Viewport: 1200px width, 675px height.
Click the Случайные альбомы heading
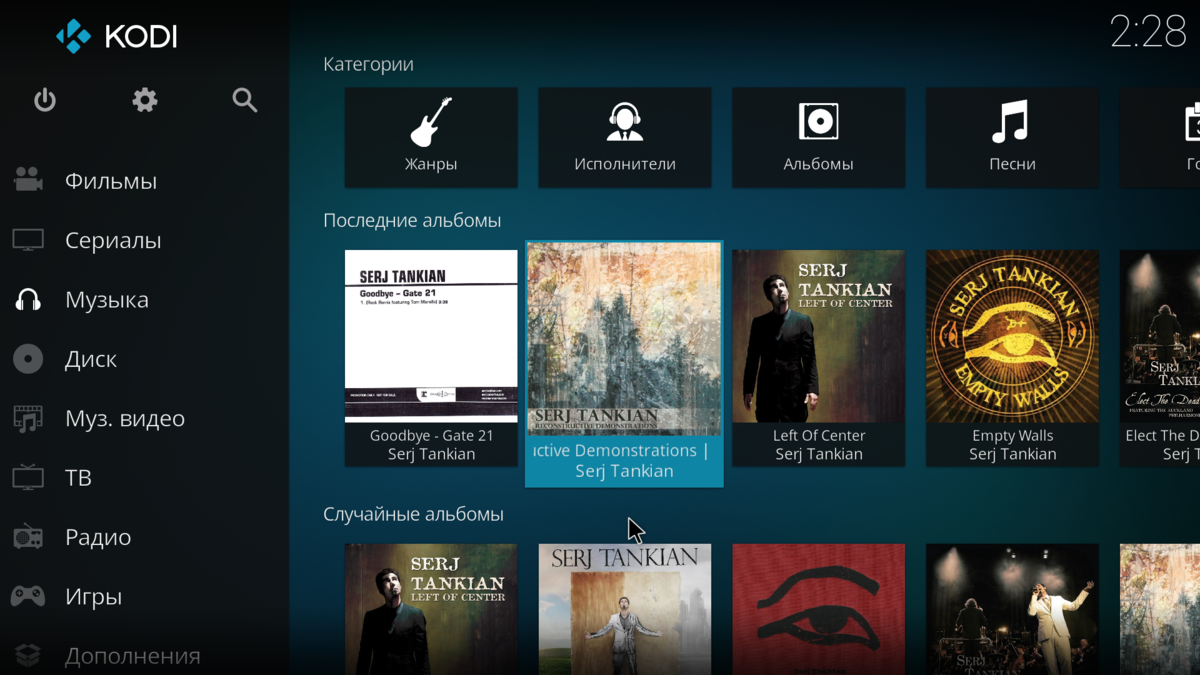click(x=413, y=514)
